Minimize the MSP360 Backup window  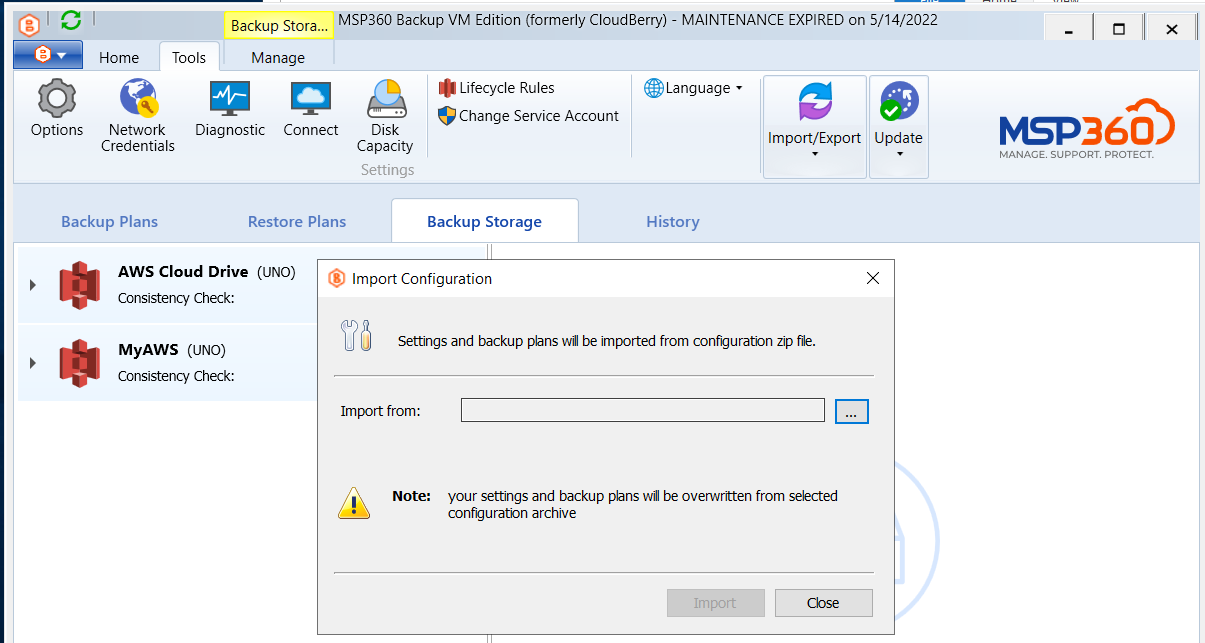click(1067, 29)
